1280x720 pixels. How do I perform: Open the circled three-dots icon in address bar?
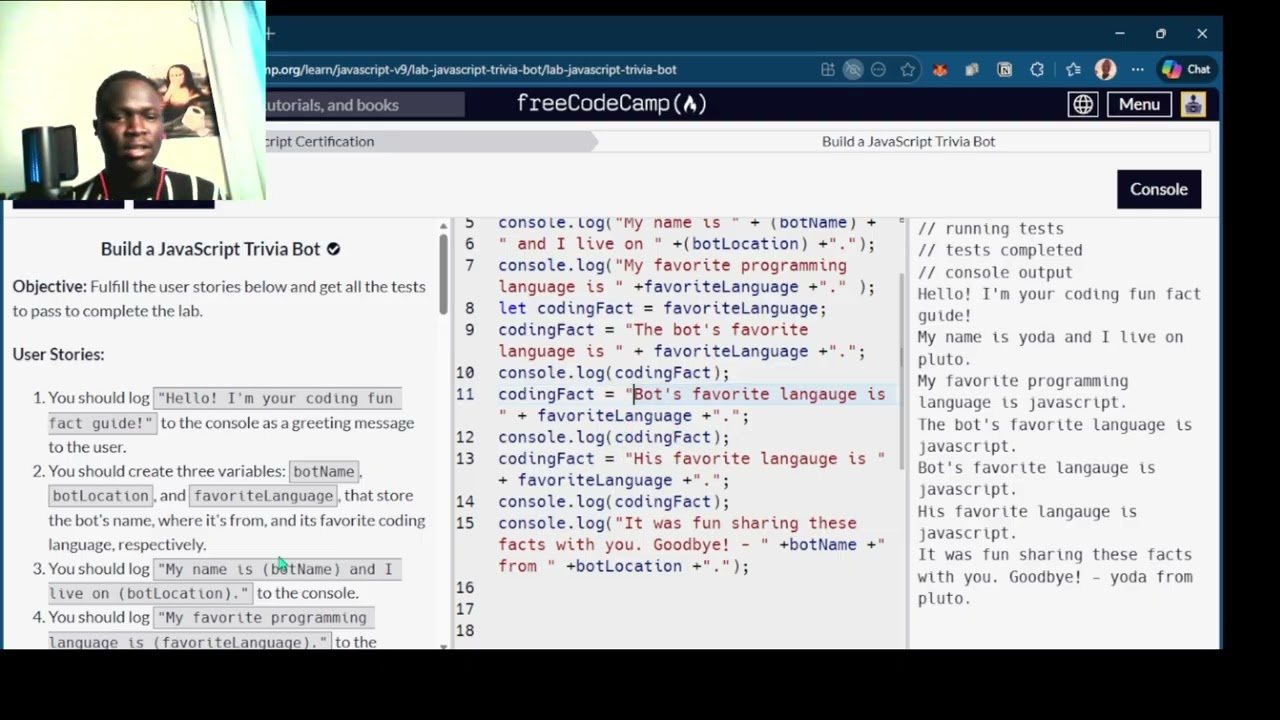[878, 70]
